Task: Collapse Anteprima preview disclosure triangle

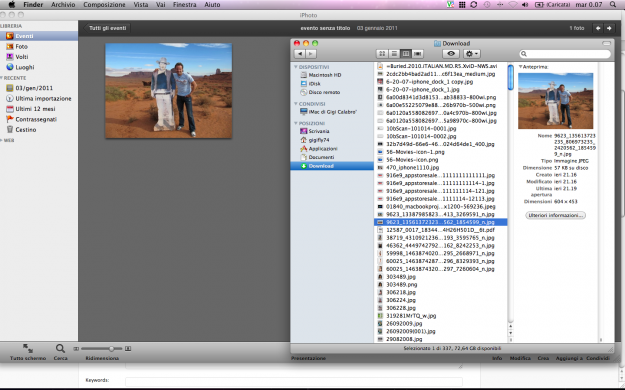Action: click(x=521, y=67)
